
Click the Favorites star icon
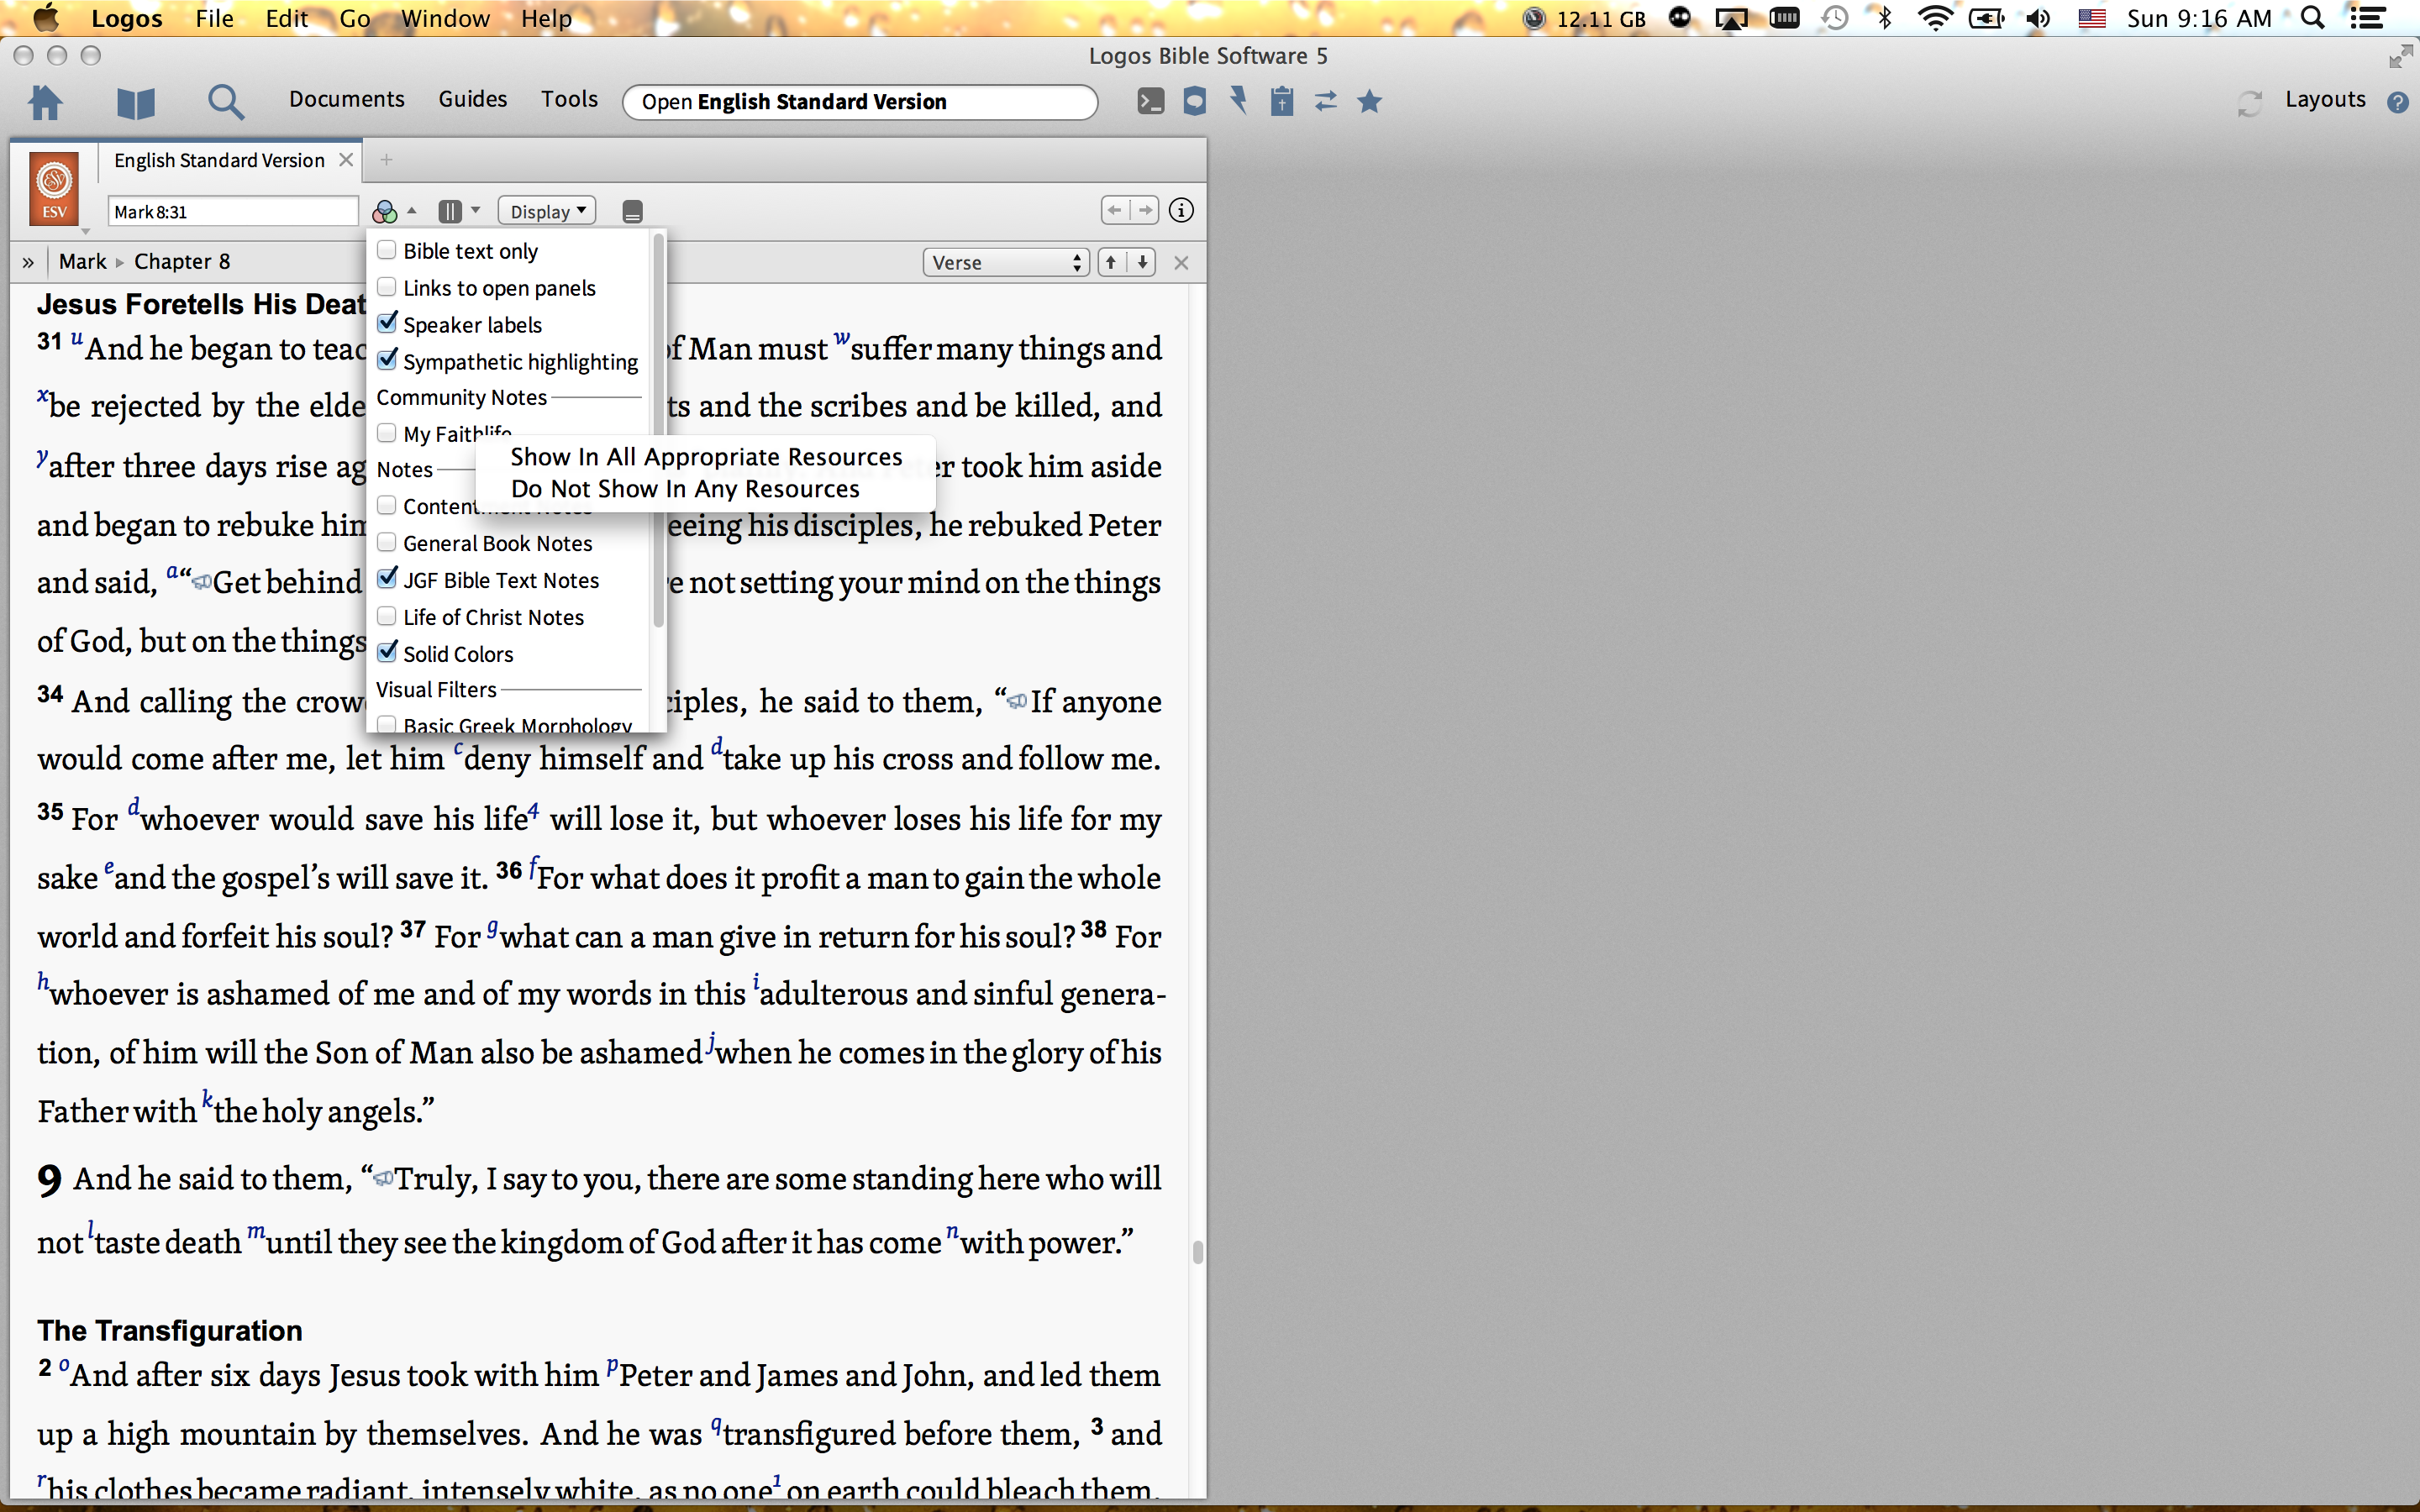click(x=1370, y=102)
